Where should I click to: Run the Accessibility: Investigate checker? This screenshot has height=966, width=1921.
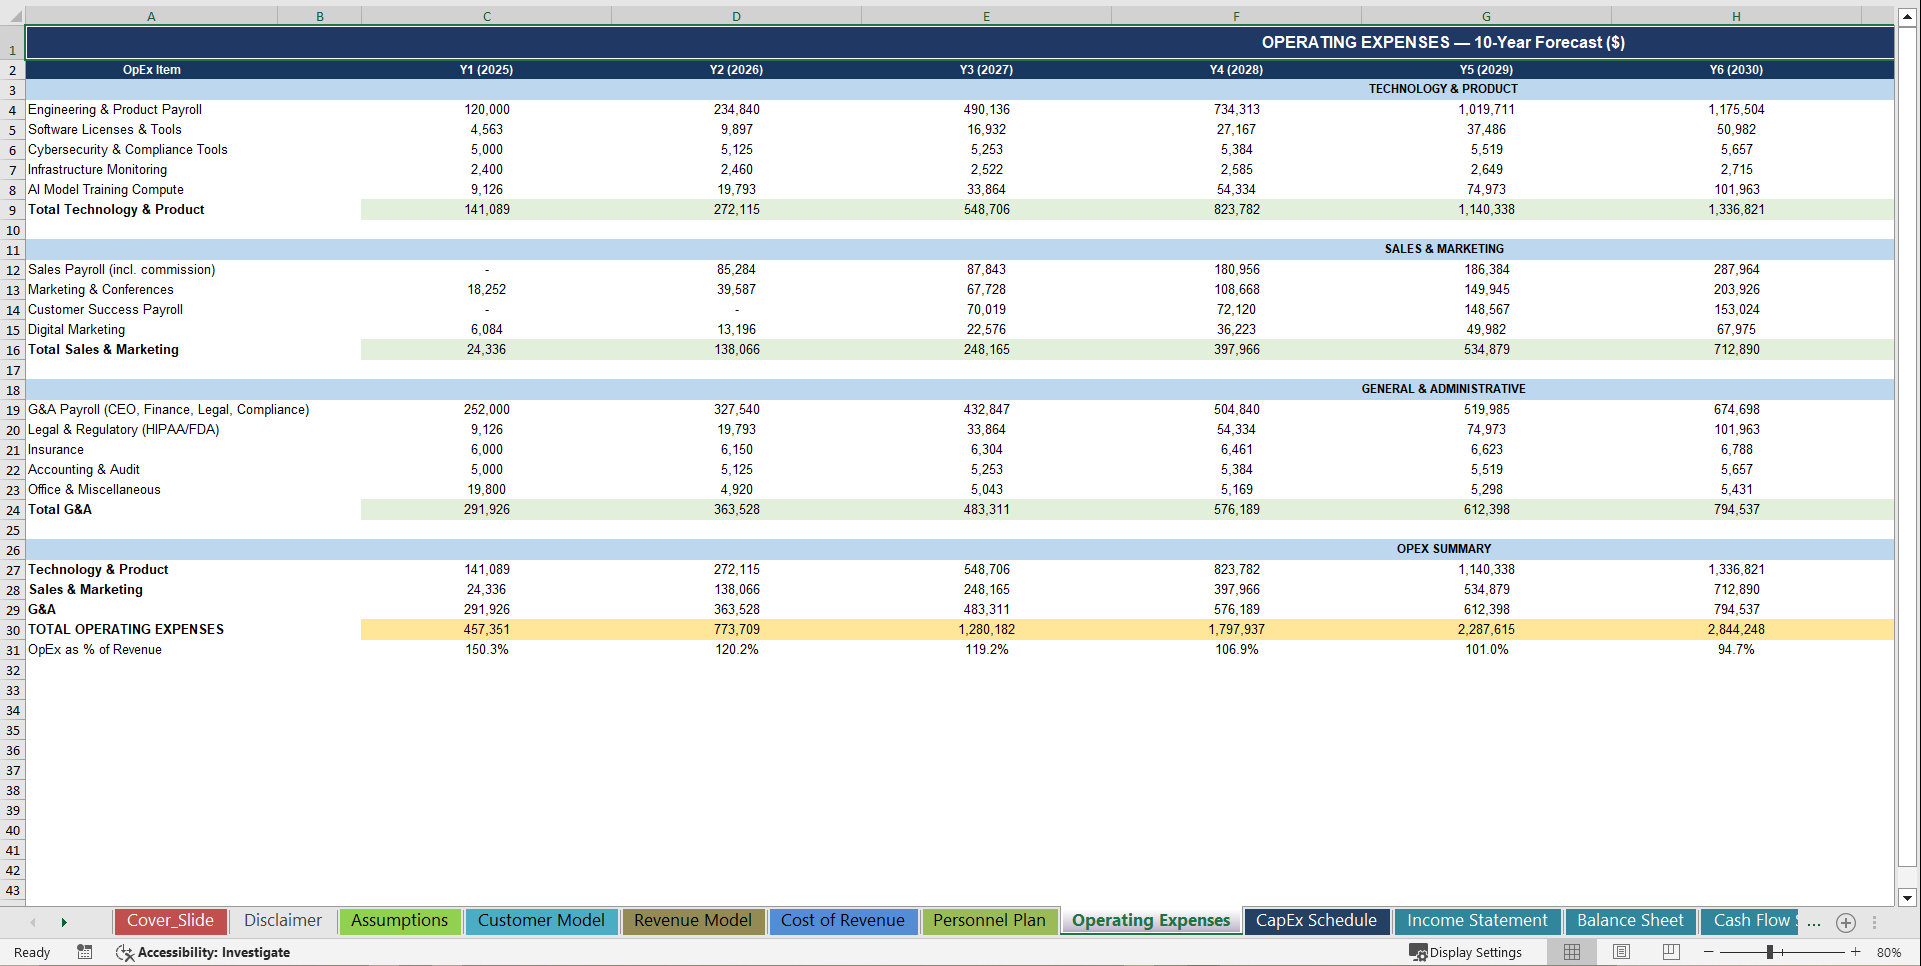(x=203, y=952)
